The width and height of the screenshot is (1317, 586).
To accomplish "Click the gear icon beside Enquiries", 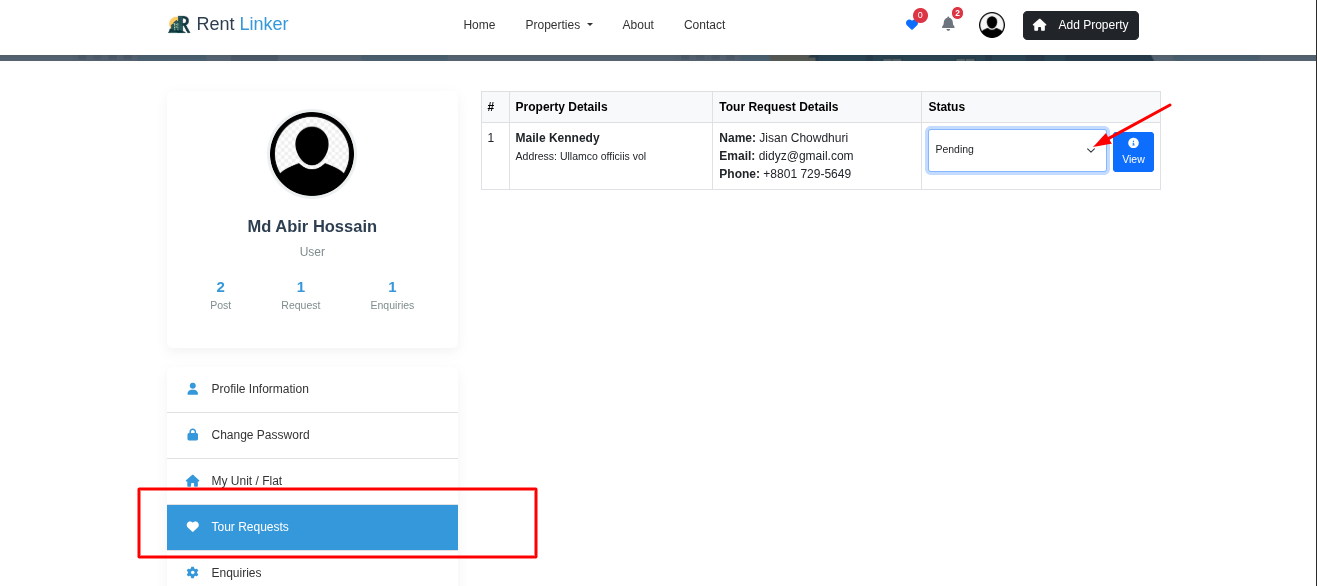I will (193, 573).
